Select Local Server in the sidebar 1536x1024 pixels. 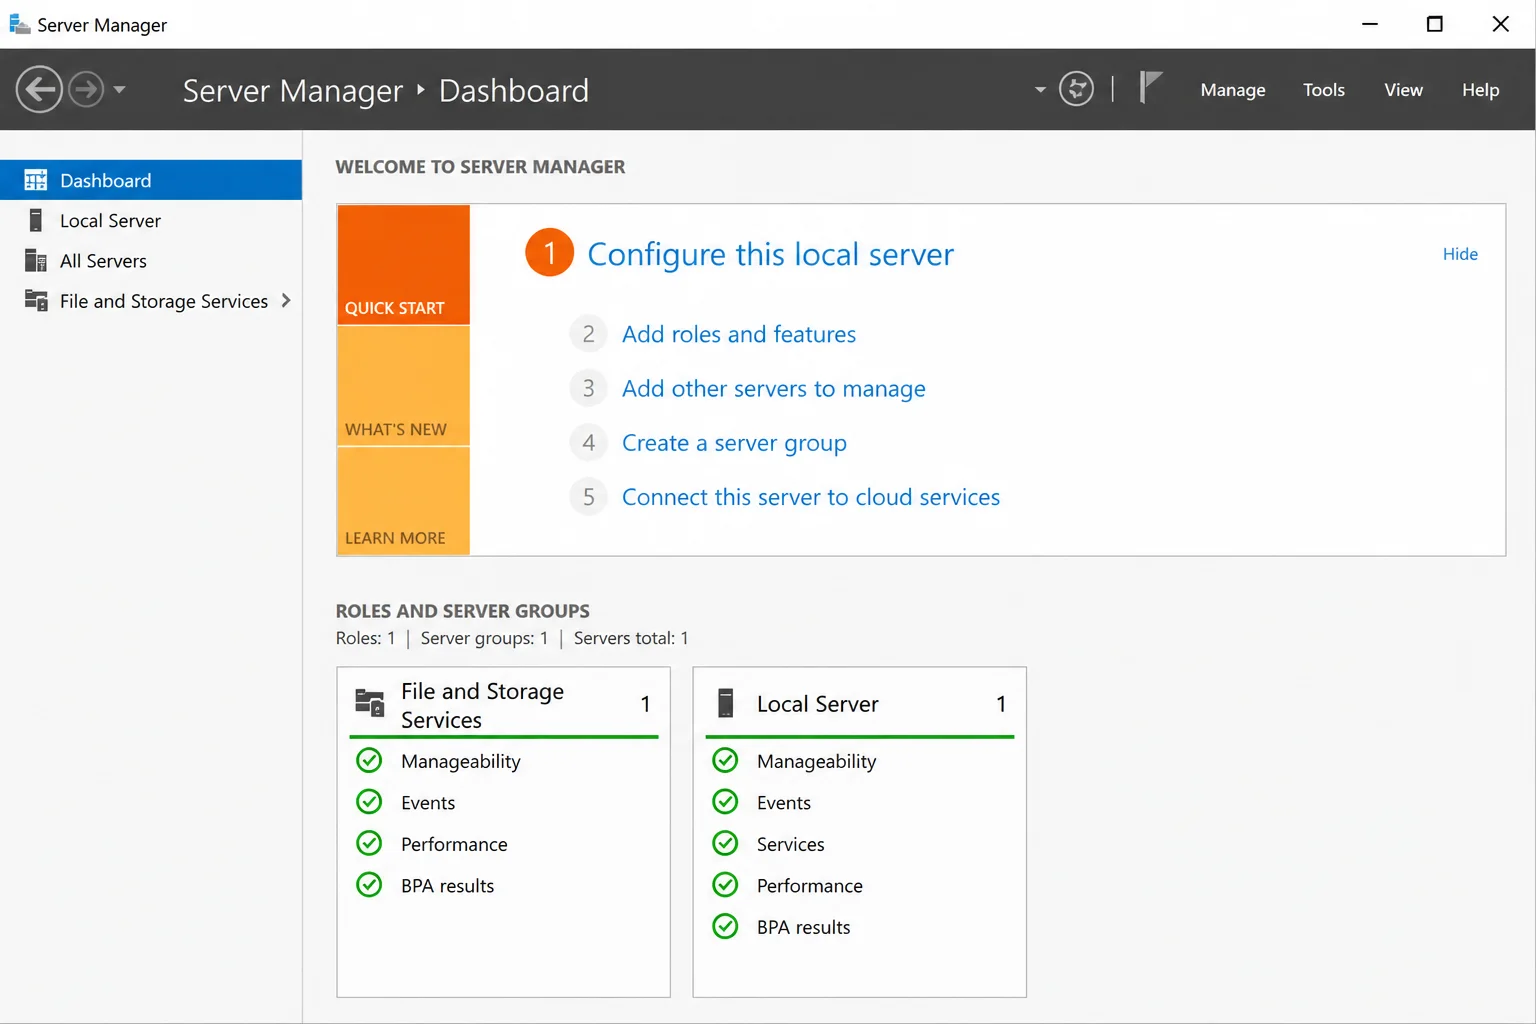pos(151,220)
